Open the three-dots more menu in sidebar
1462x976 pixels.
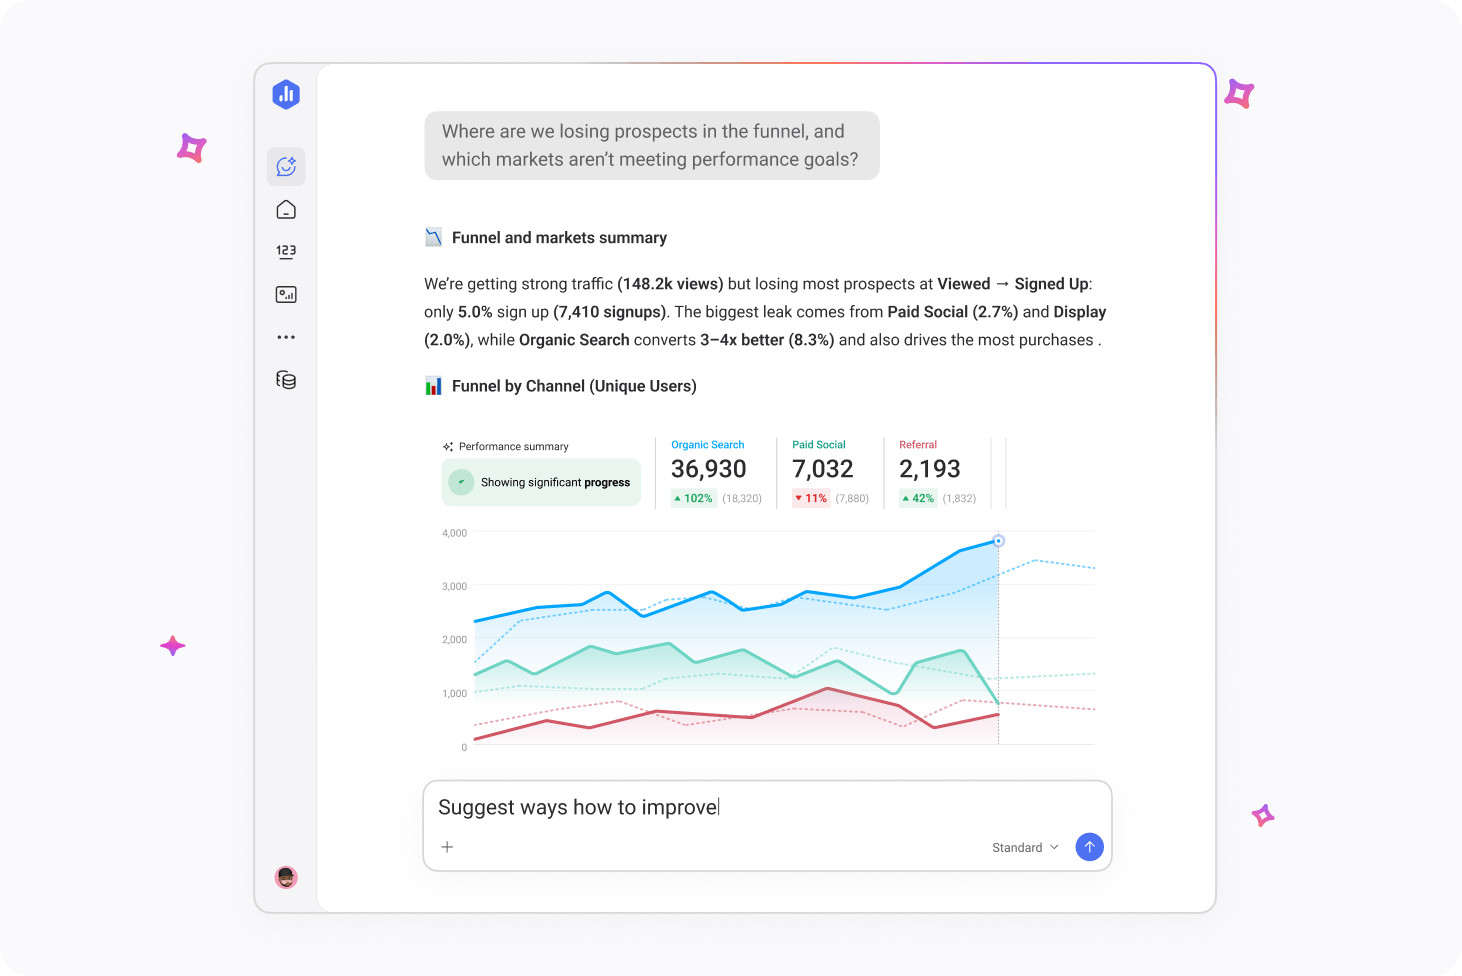click(286, 337)
